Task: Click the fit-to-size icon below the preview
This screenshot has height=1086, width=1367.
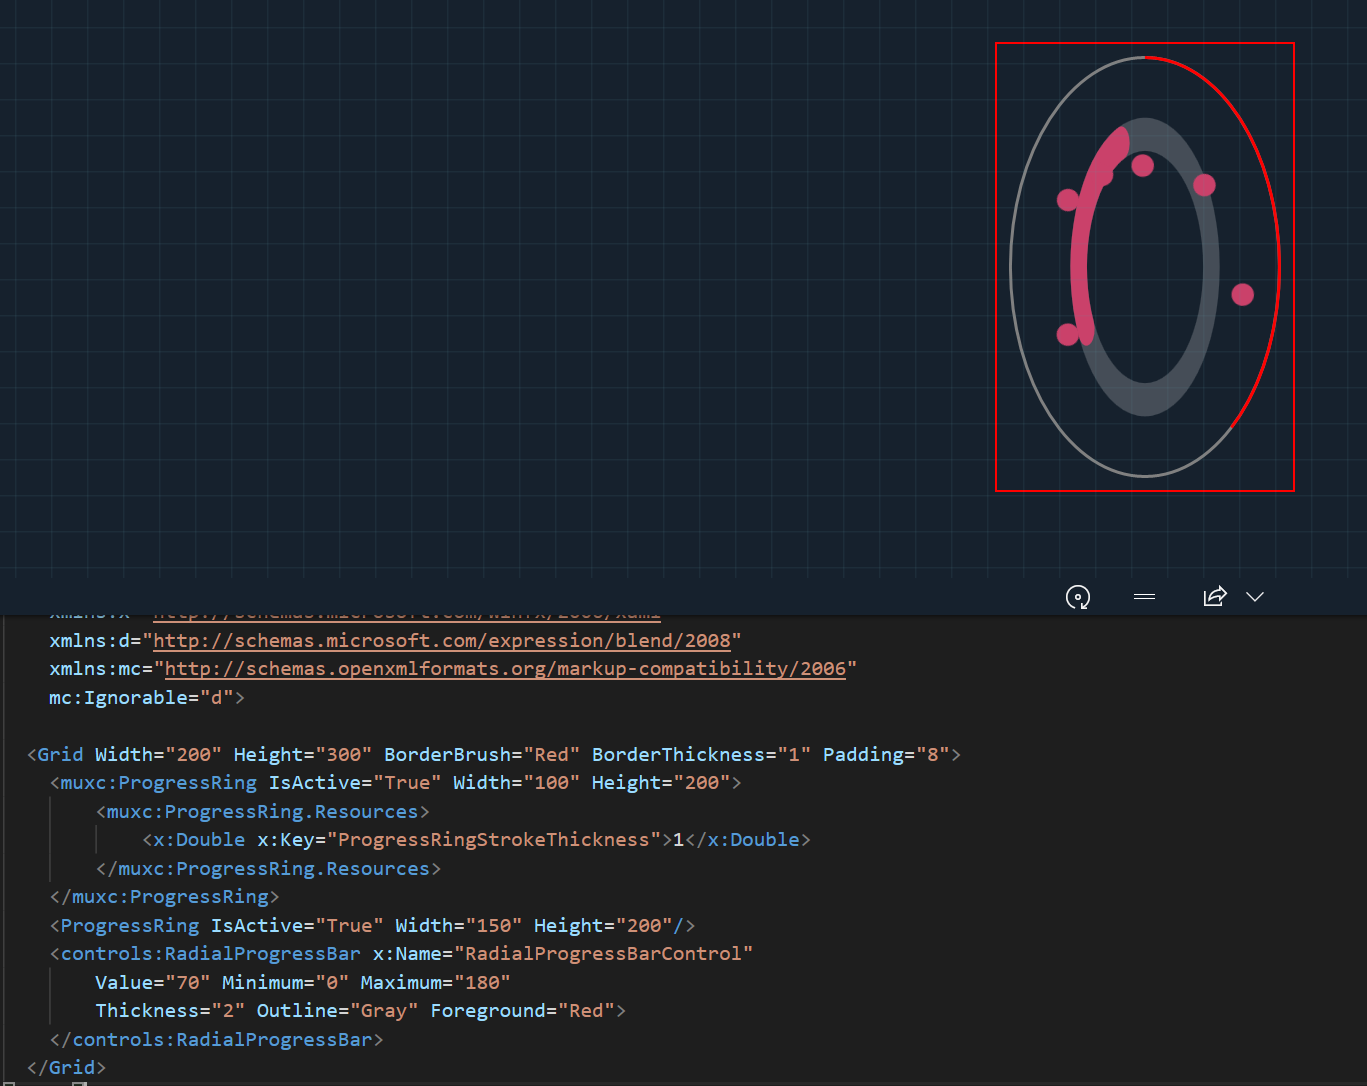Action: coord(1144,597)
